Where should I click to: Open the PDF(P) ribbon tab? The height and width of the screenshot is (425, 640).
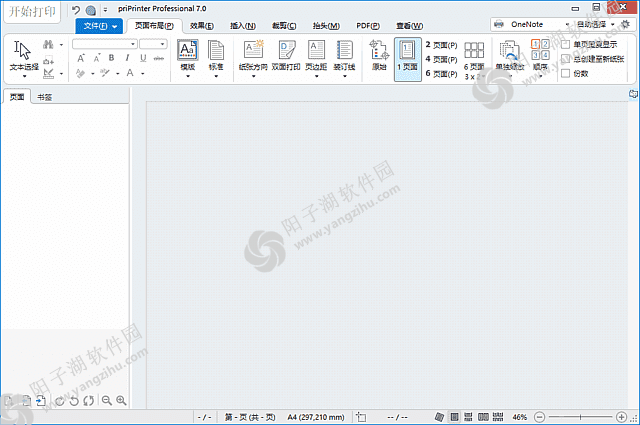(368, 26)
